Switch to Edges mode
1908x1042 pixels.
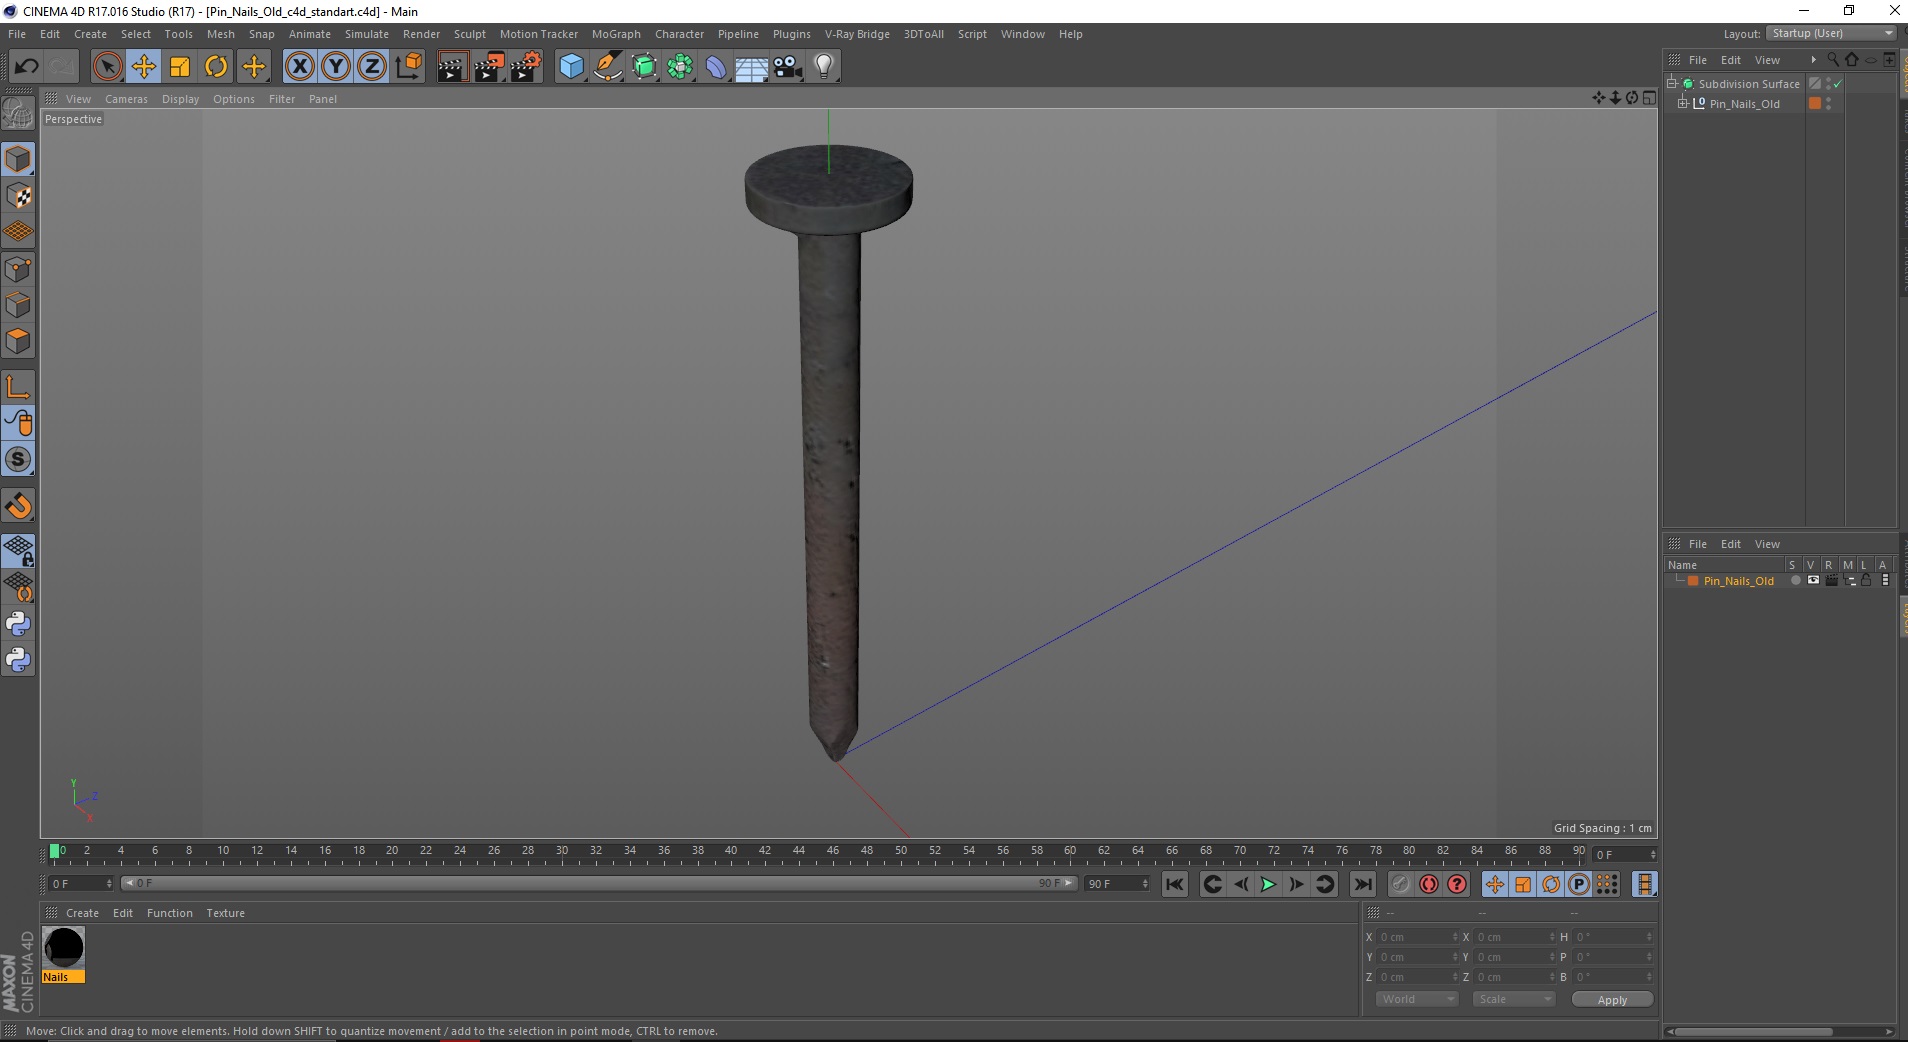pos(18,305)
